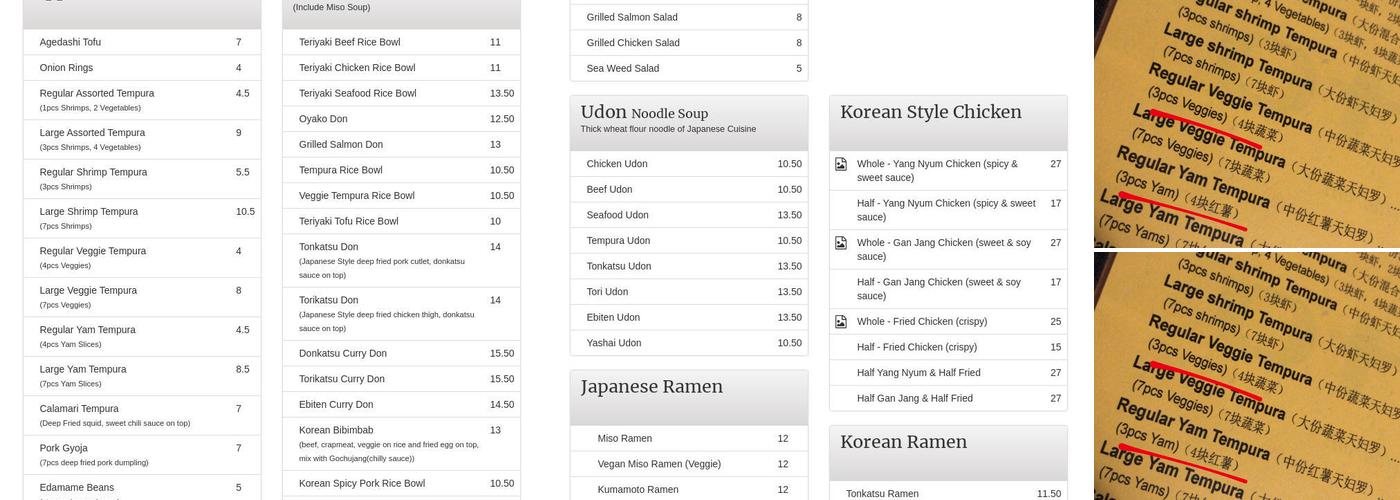Screen dimensions: 1400x500
Task: Select Donkatsu Curry Don
Action: click(x=401, y=353)
